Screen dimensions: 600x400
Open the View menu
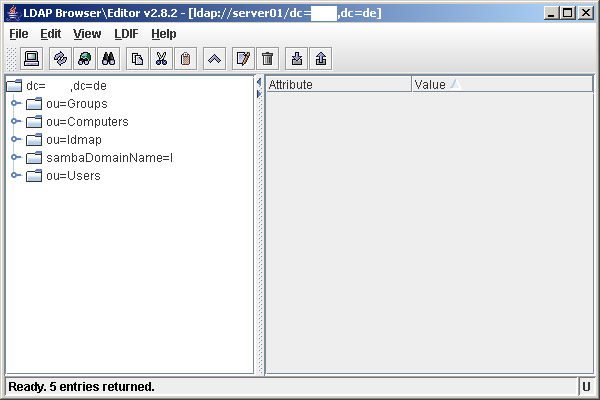[87, 34]
